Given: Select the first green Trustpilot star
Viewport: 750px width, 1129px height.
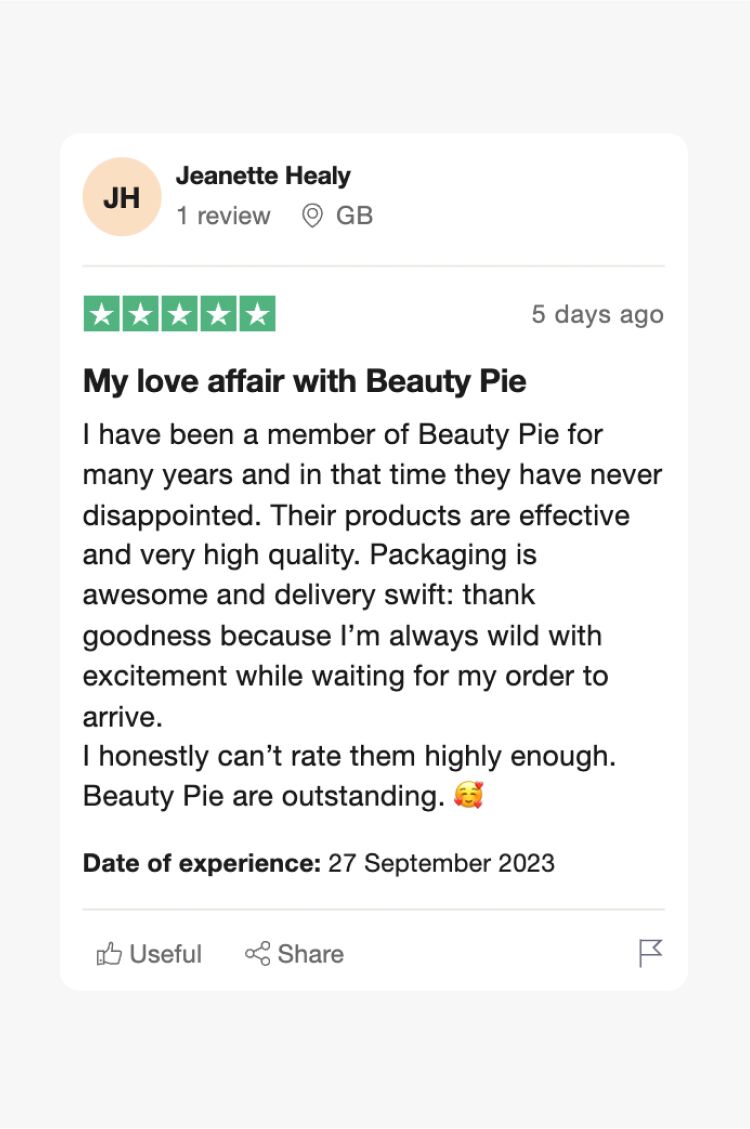Looking at the screenshot, I should (100, 314).
